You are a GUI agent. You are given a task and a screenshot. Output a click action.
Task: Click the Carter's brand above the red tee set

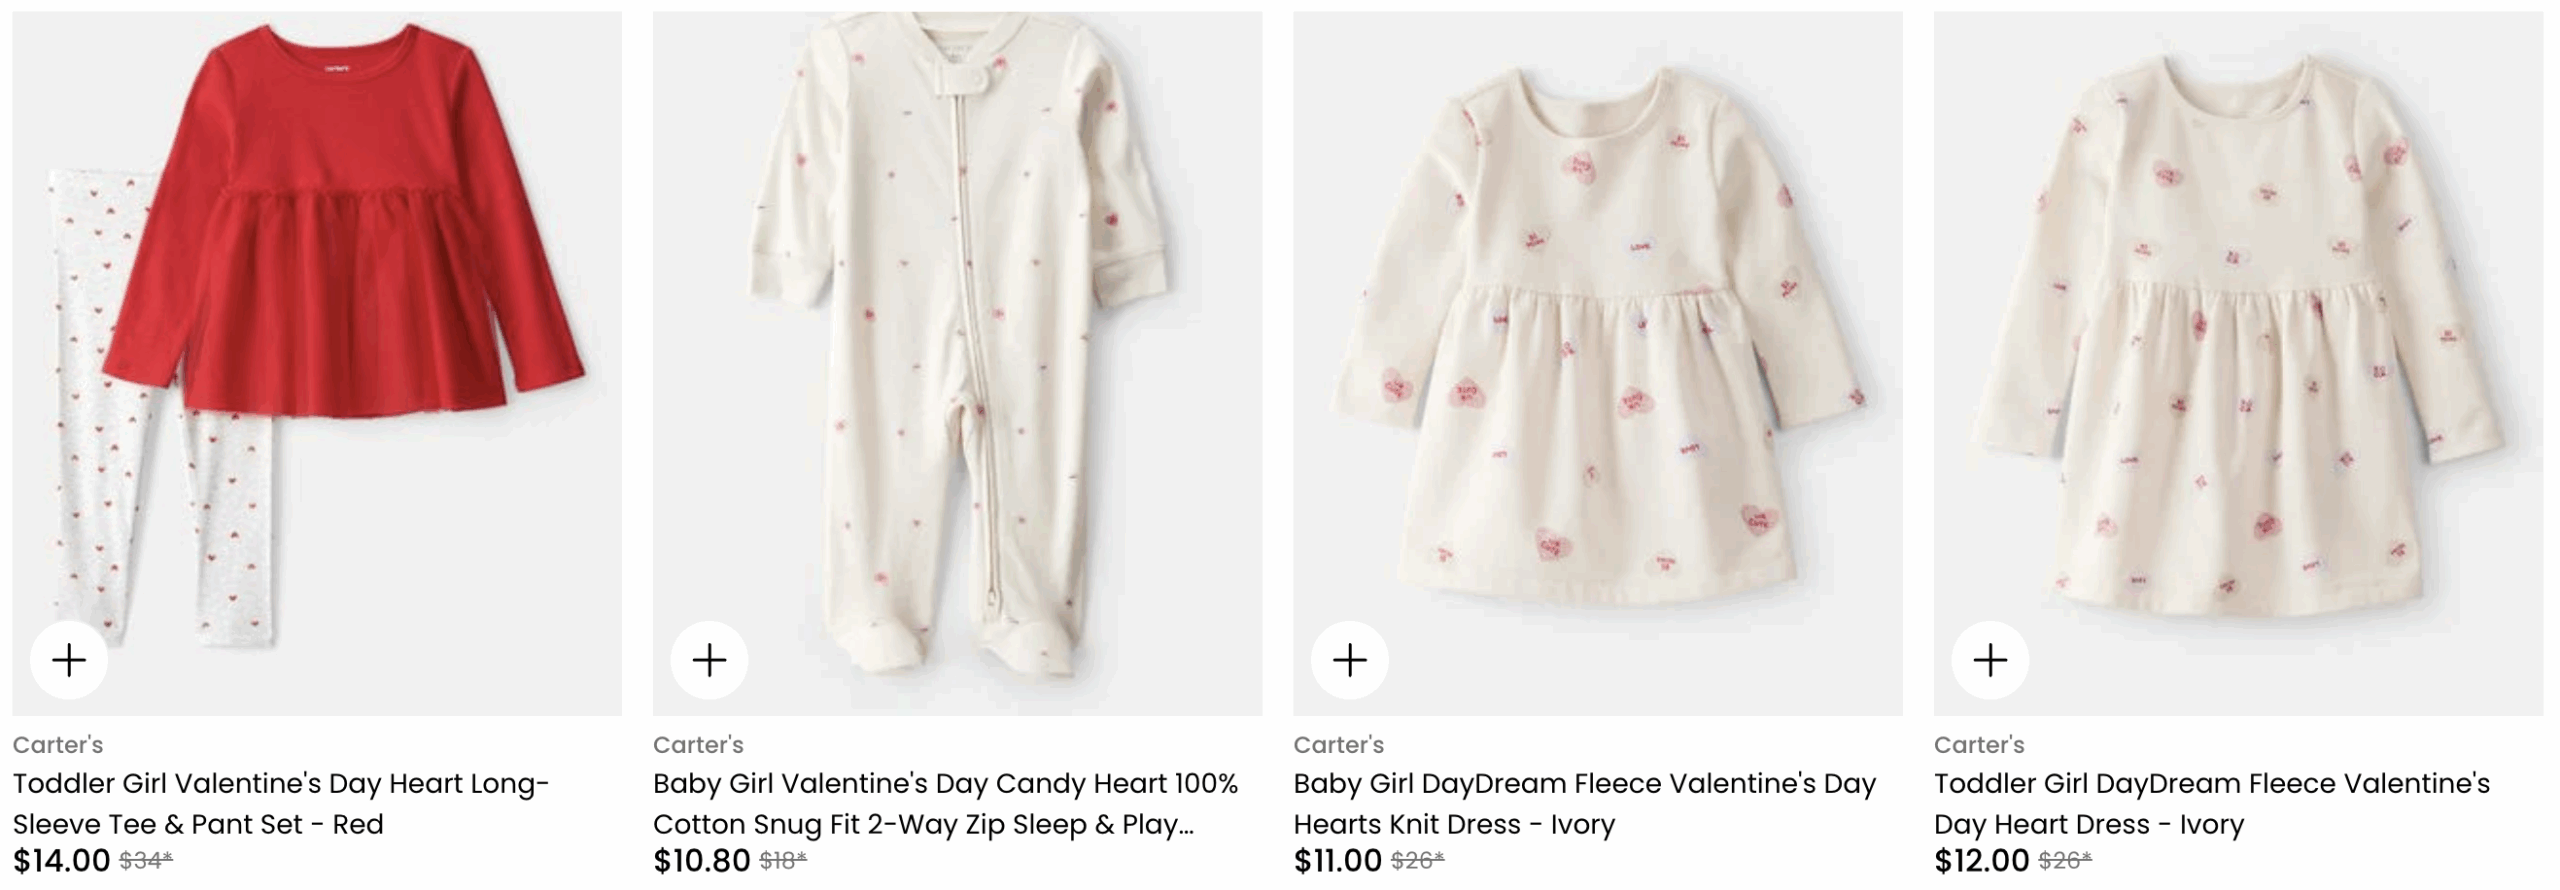[x=58, y=745]
